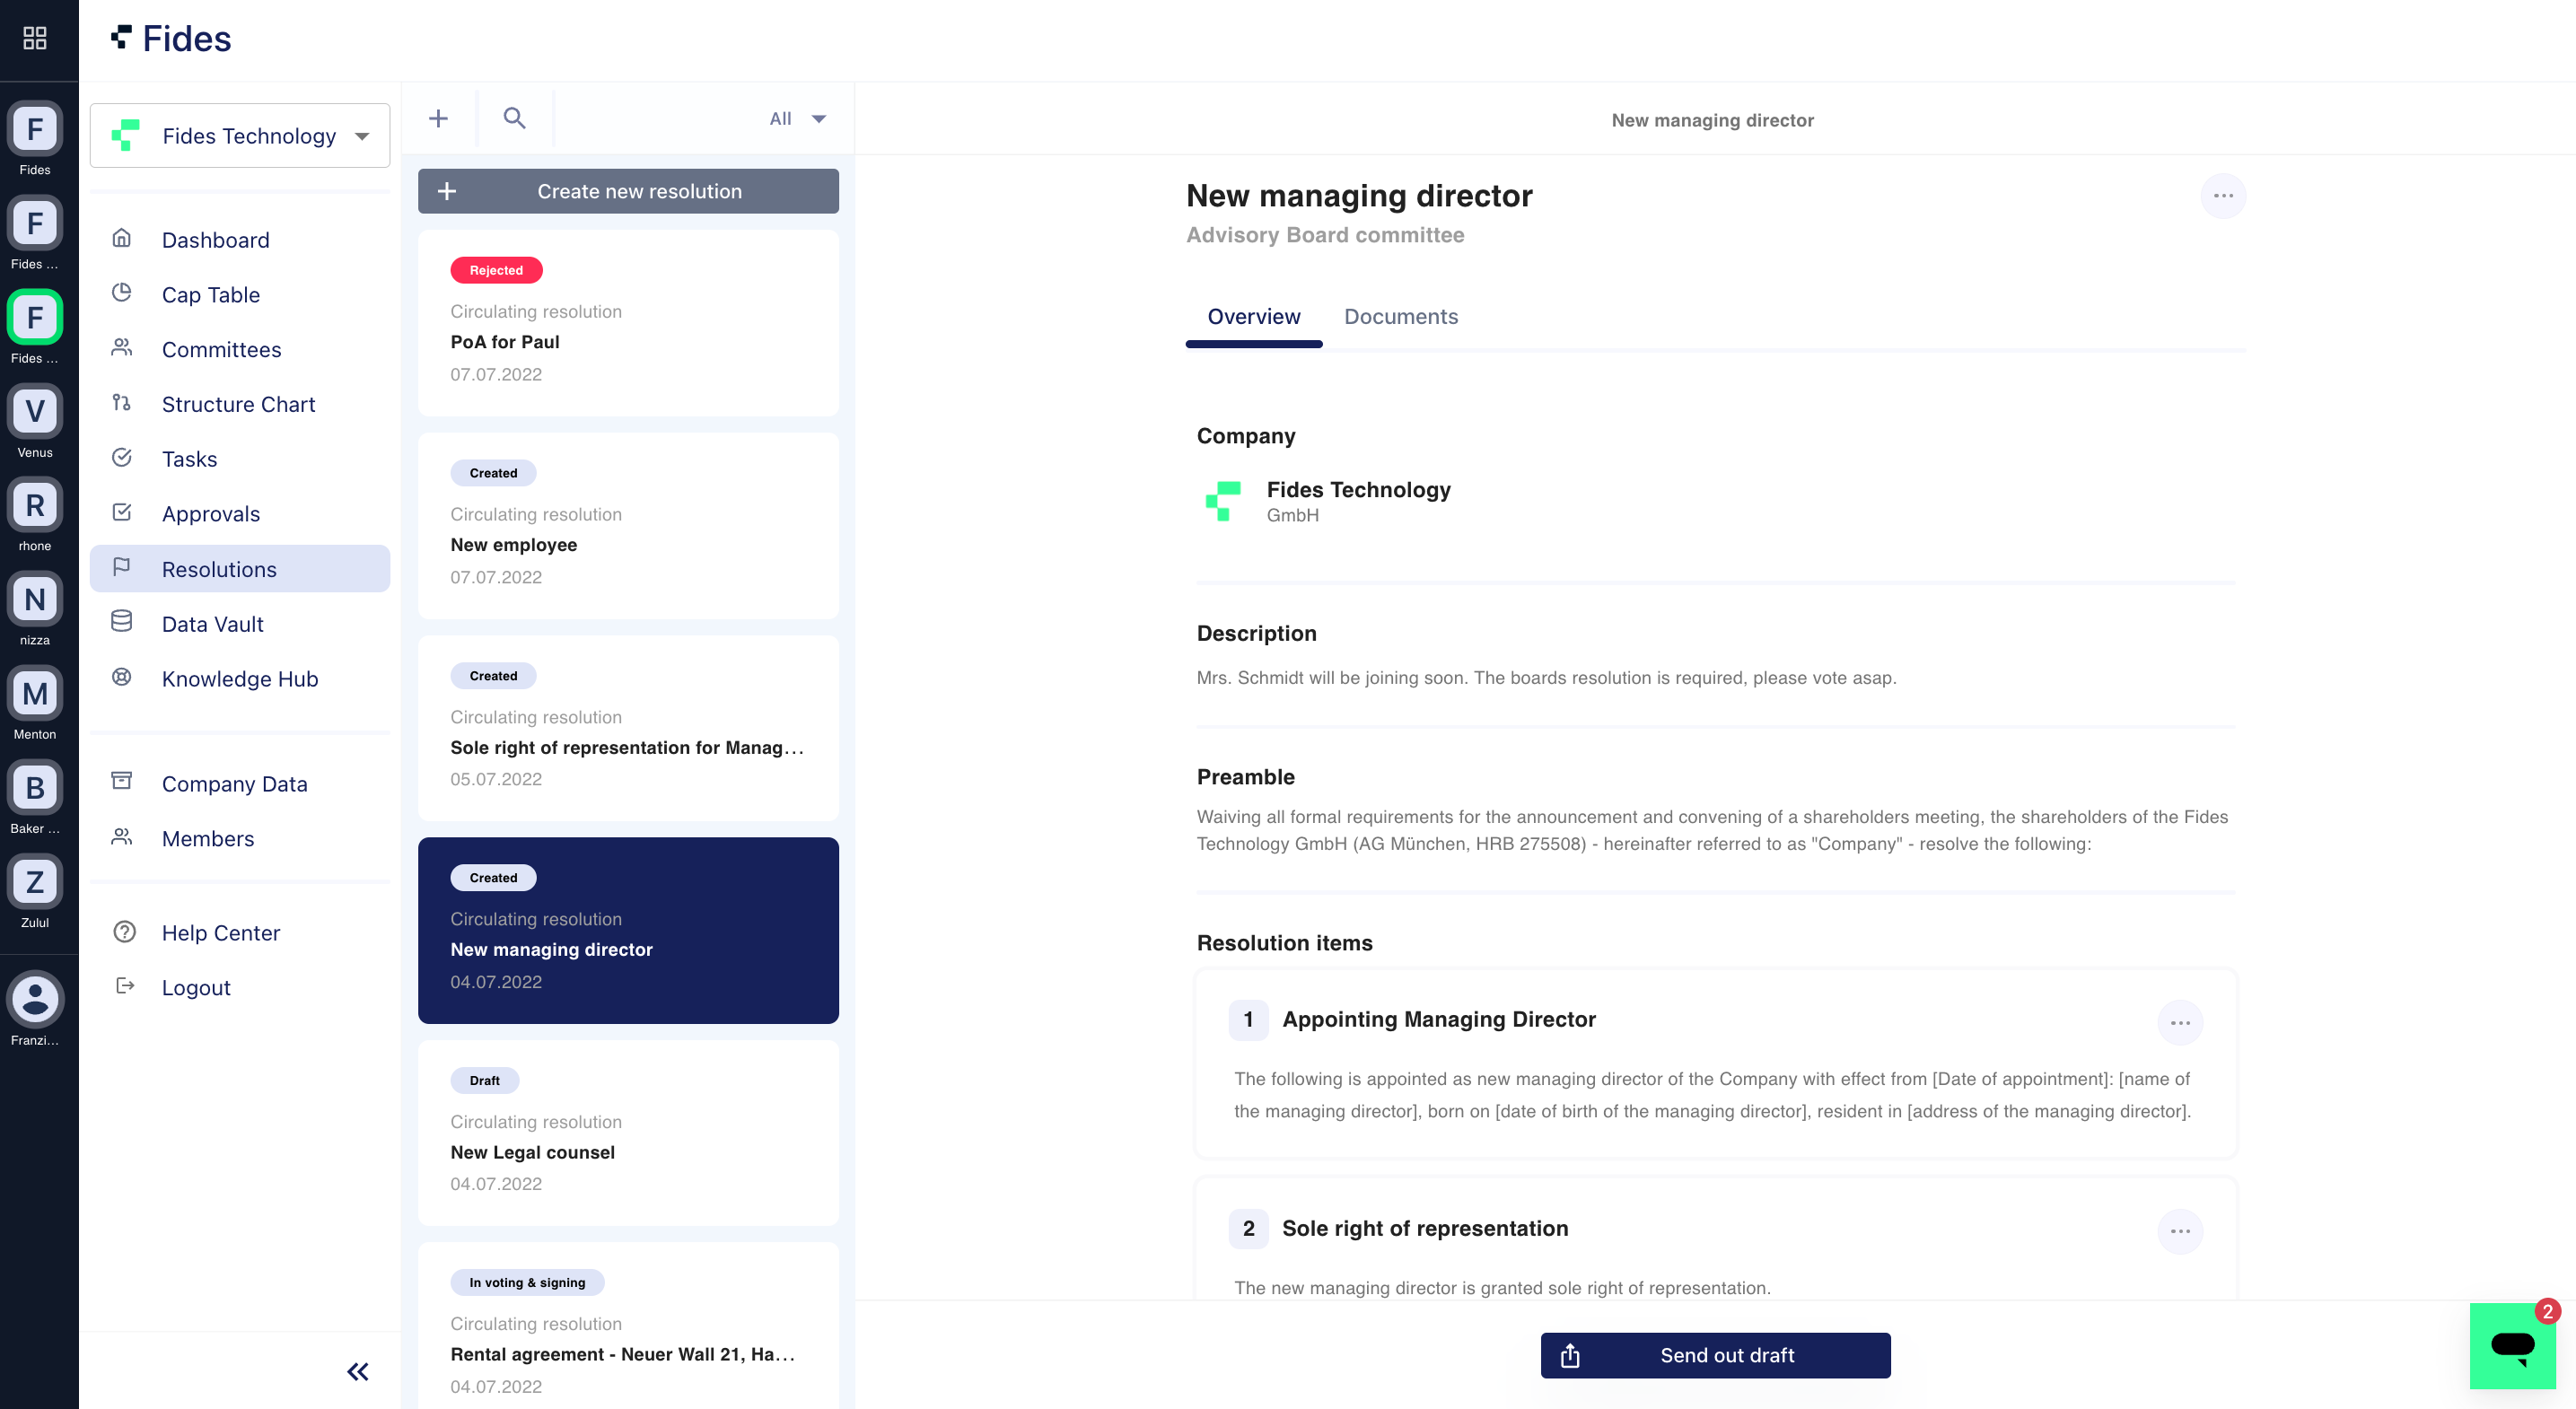This screenshot has height=1409, width=2576.
Task: Open the All filter dropdown
Action: [797, 118]
